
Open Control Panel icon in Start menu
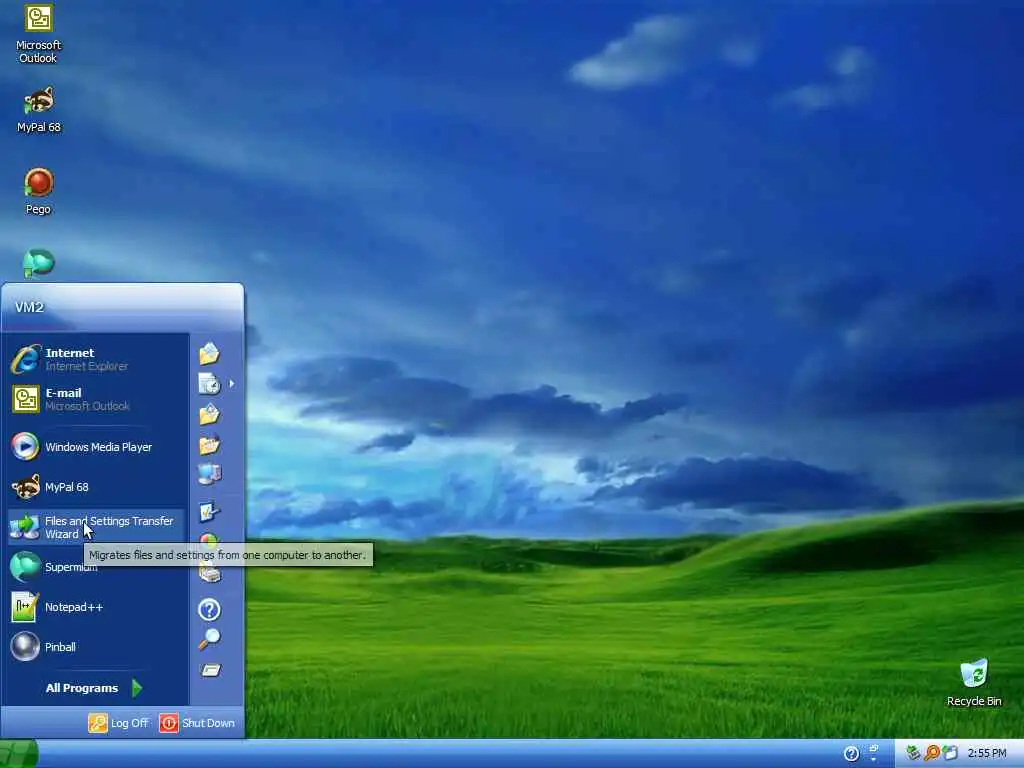click(209, 512)
